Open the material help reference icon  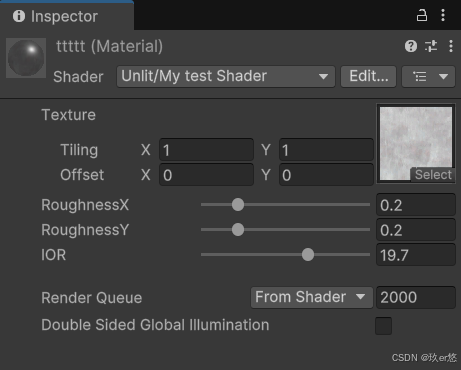(411, 46)
